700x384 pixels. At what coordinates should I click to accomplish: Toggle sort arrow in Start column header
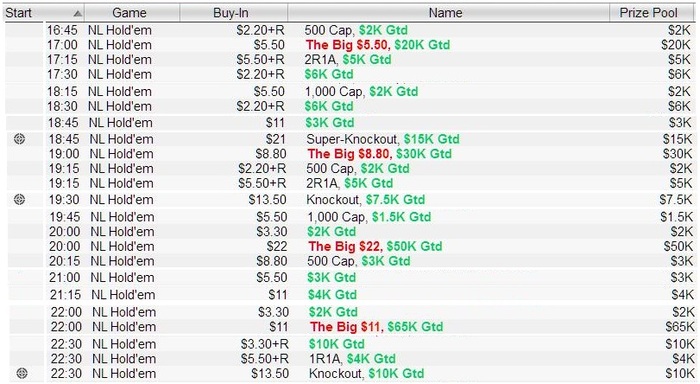78,13
